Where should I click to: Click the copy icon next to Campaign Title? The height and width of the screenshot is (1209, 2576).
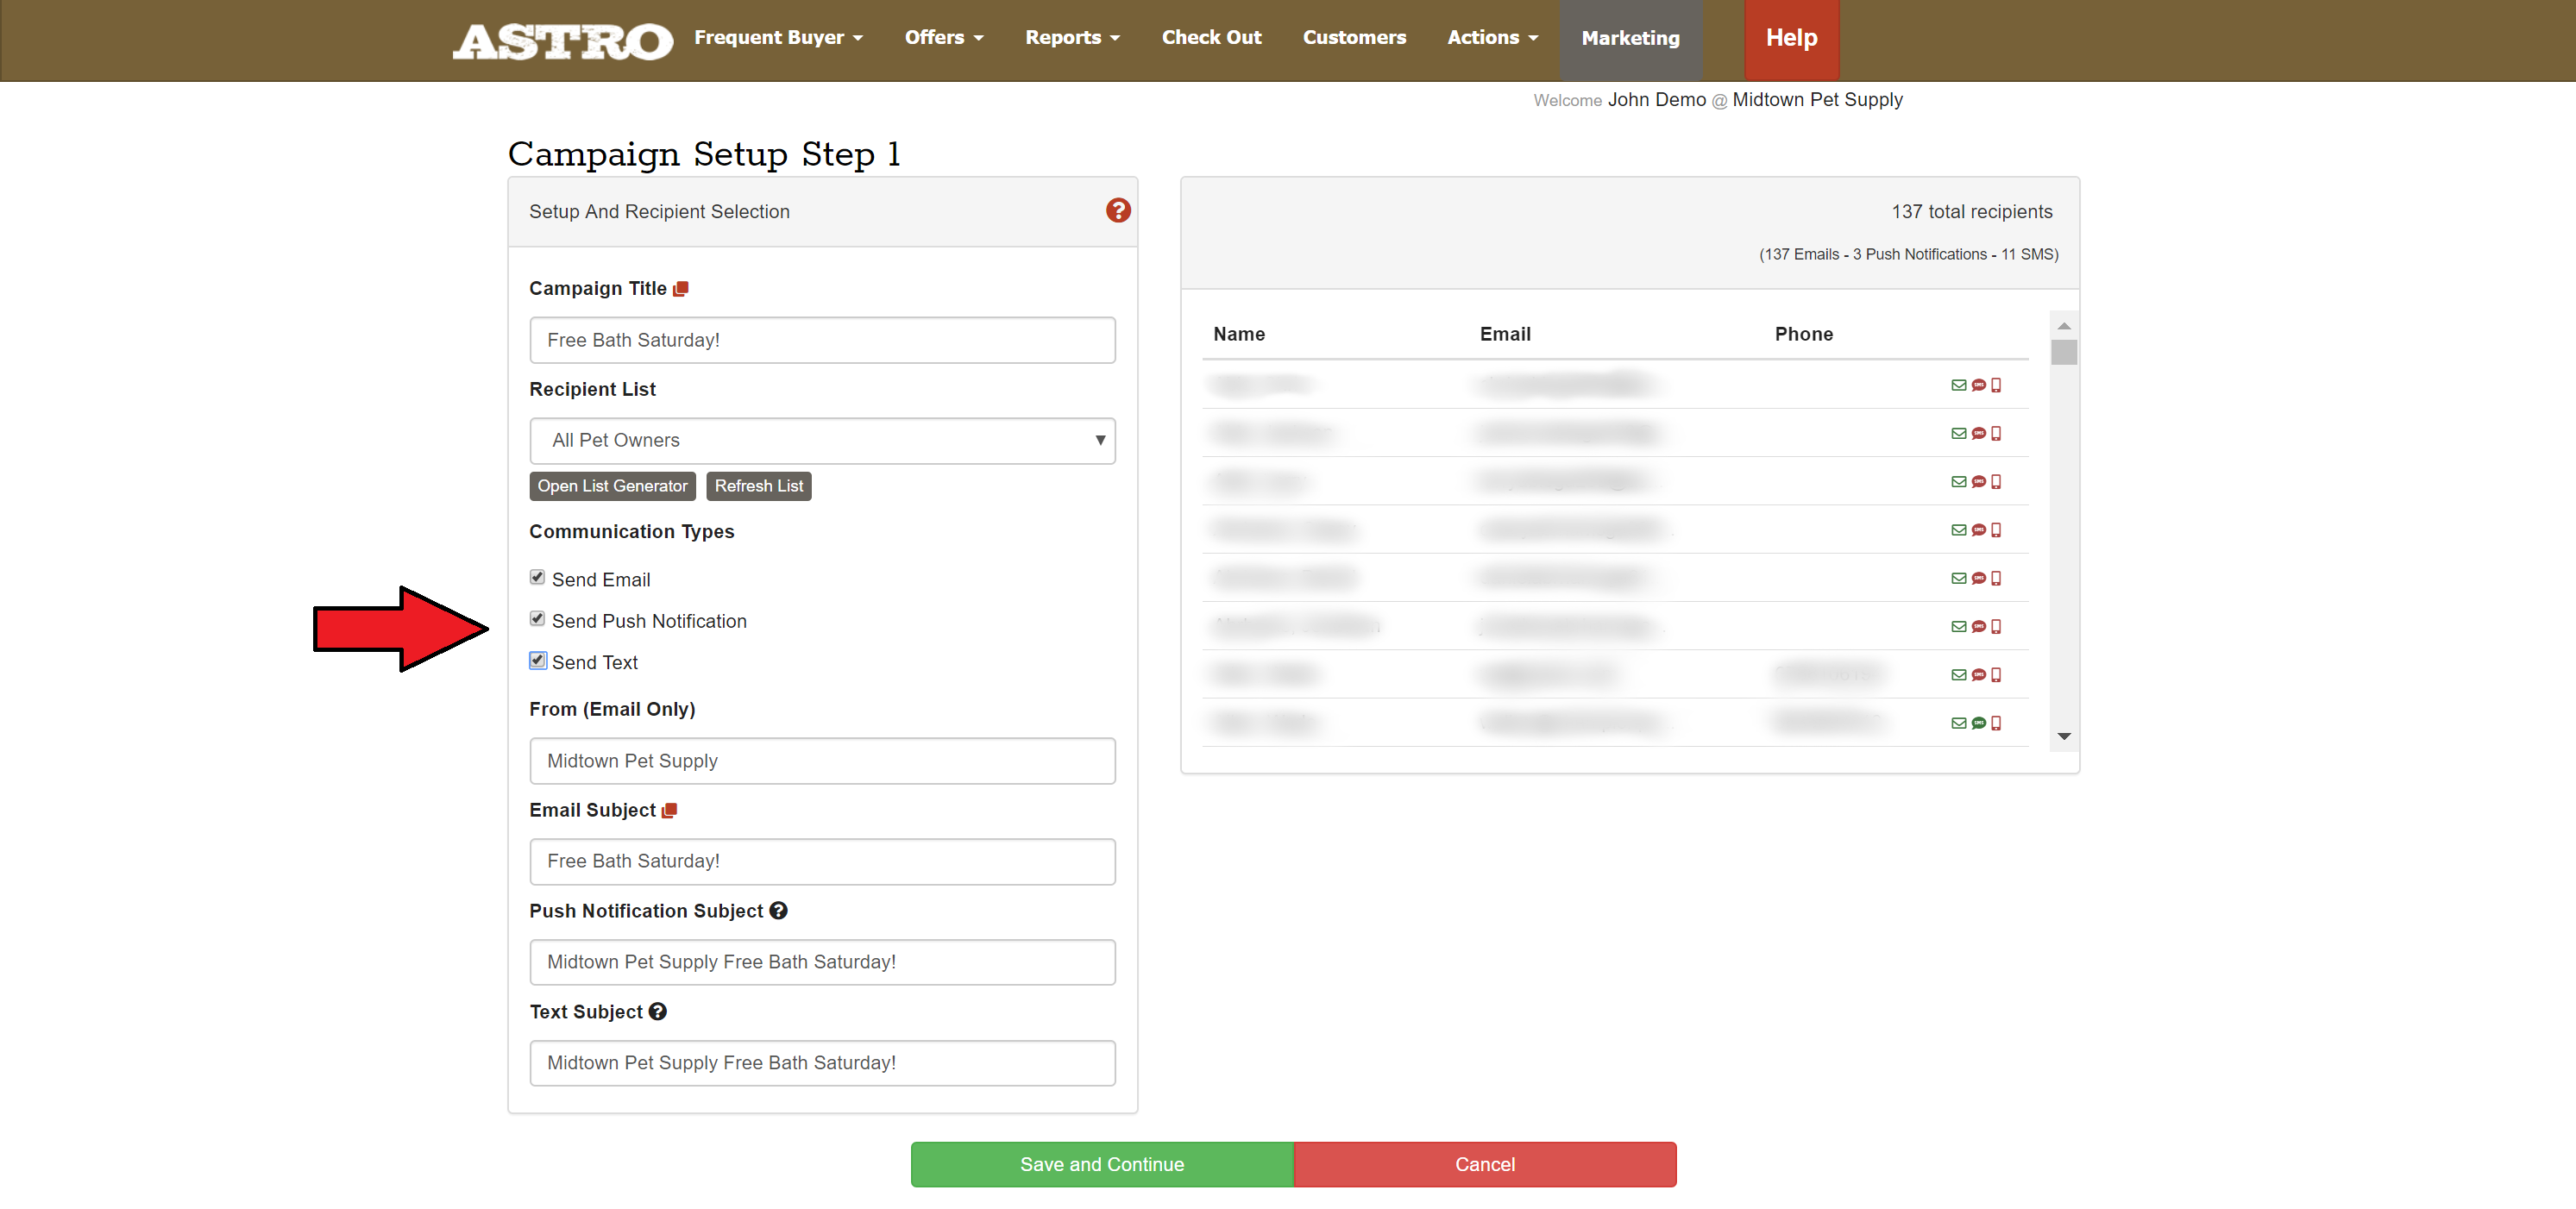(x=681, y=289)
